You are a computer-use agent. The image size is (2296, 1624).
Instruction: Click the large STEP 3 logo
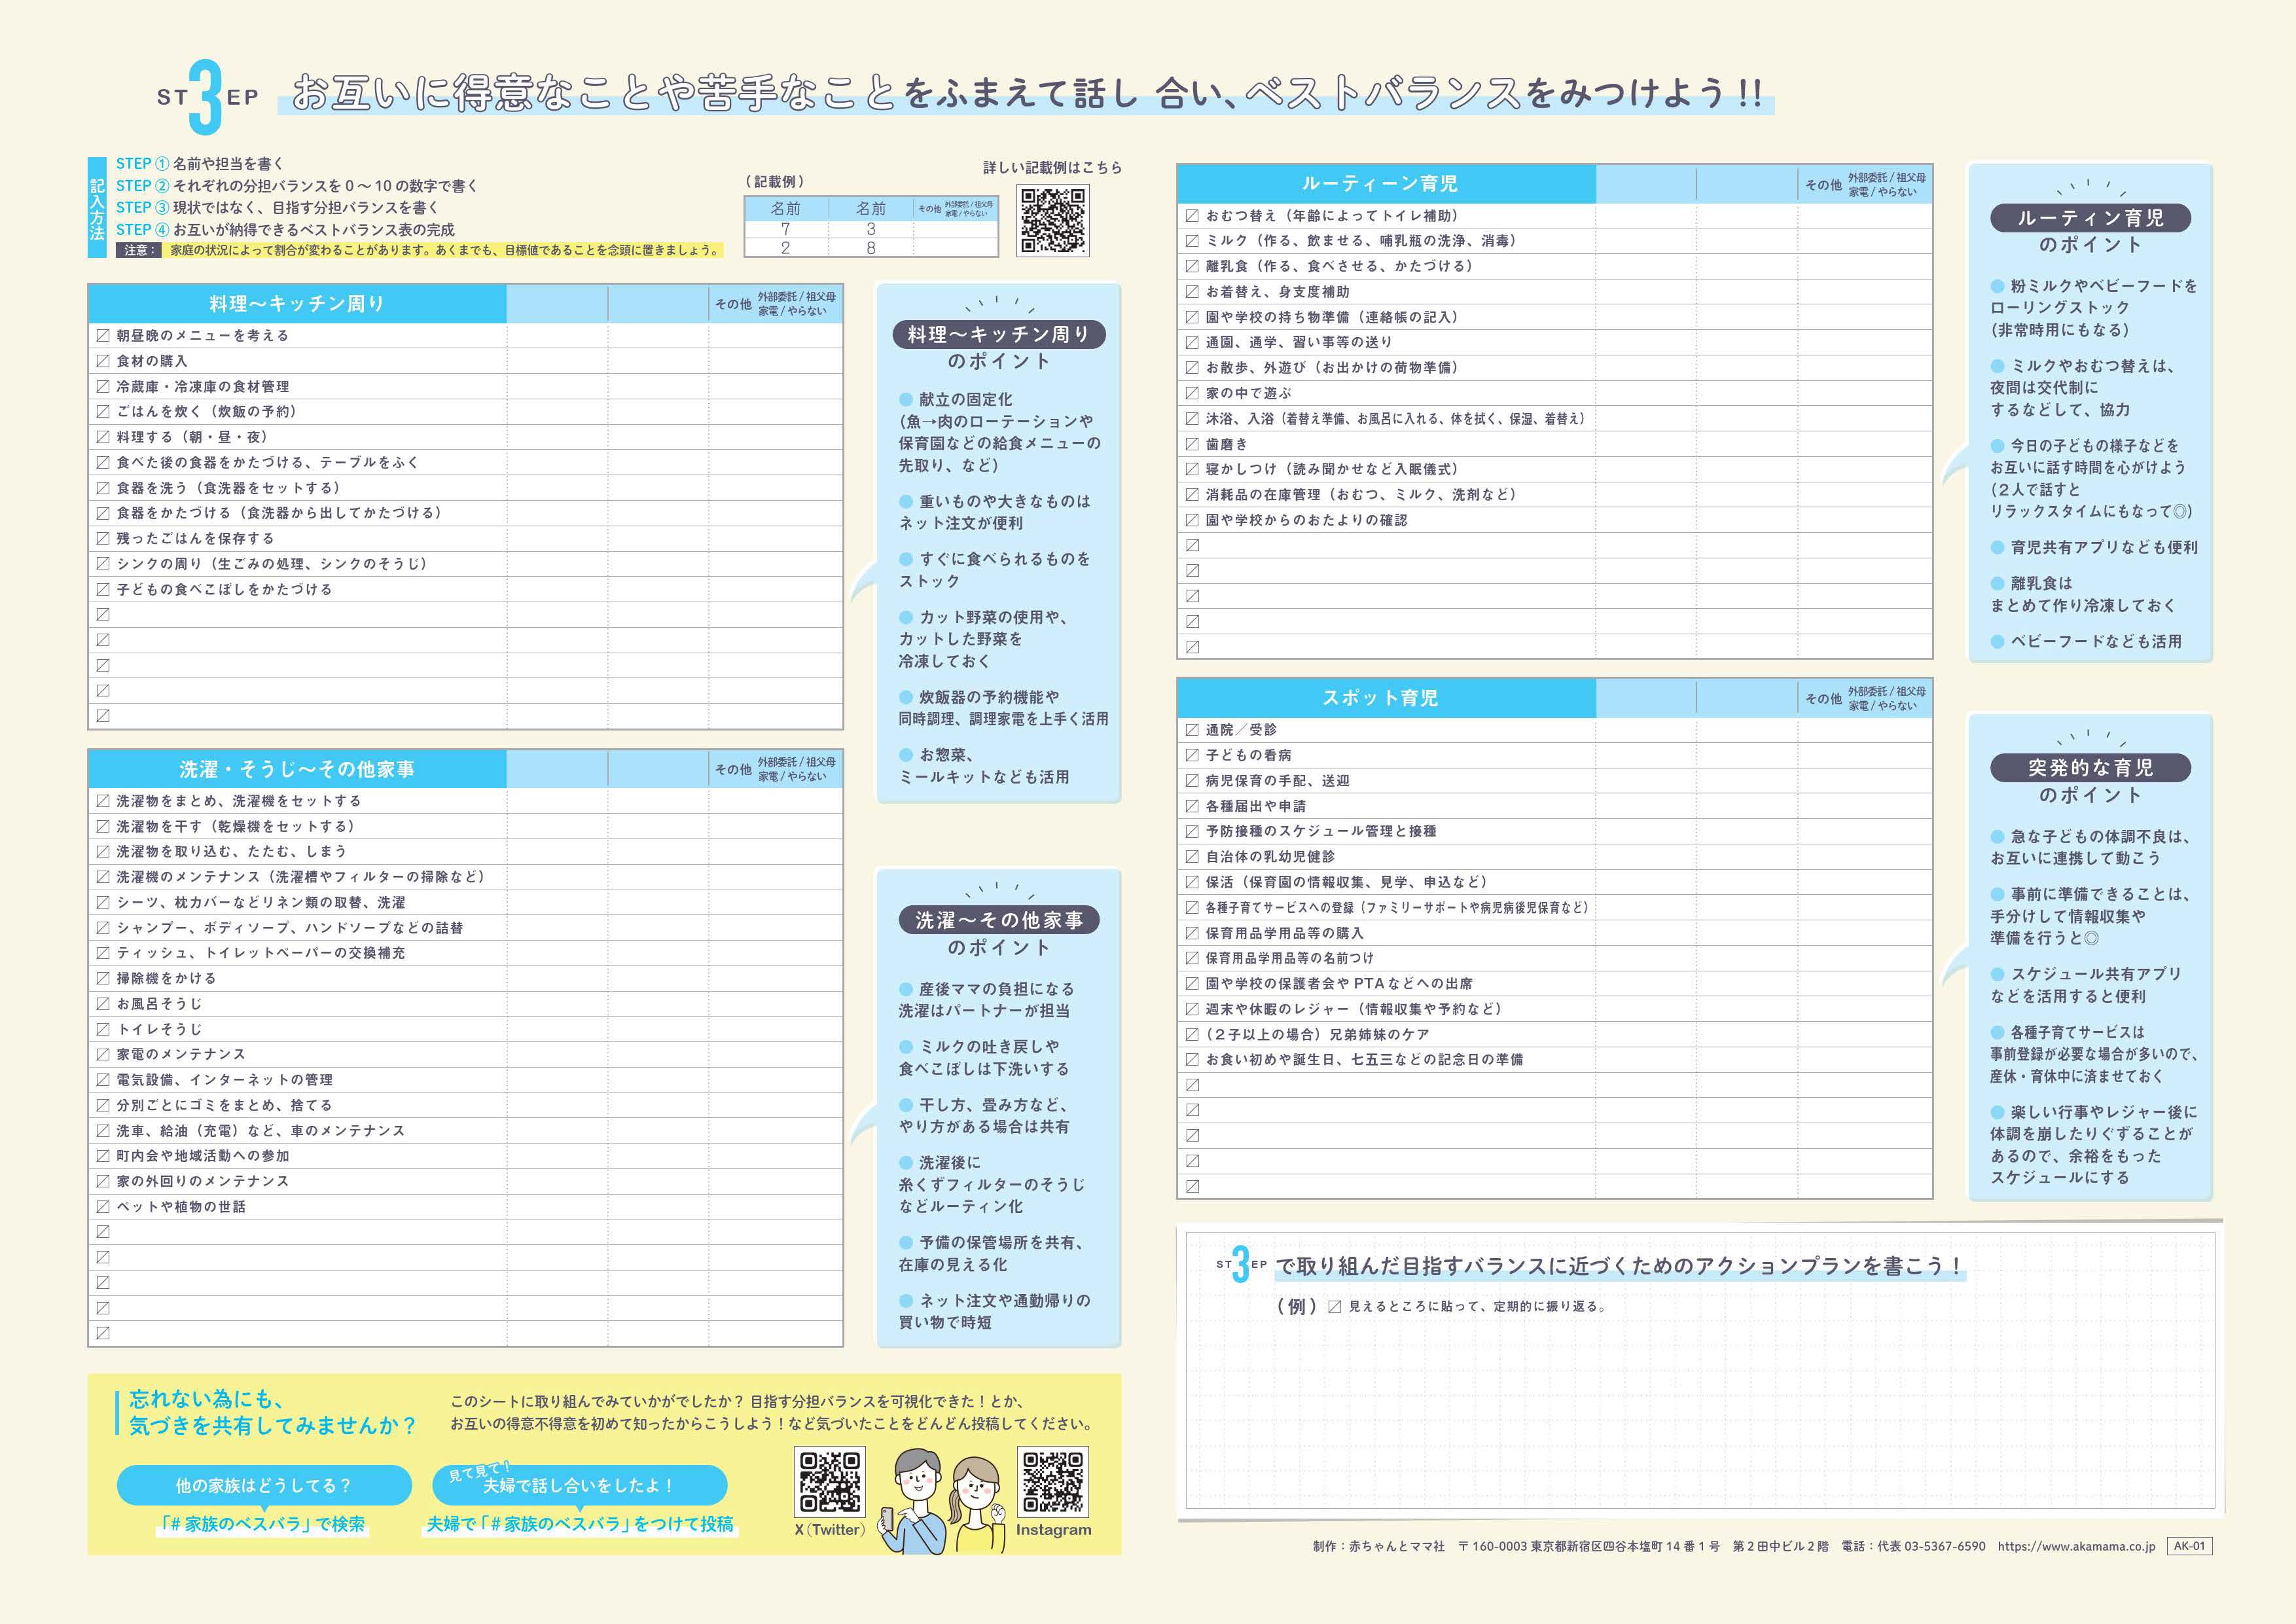(x=207, y=97)
